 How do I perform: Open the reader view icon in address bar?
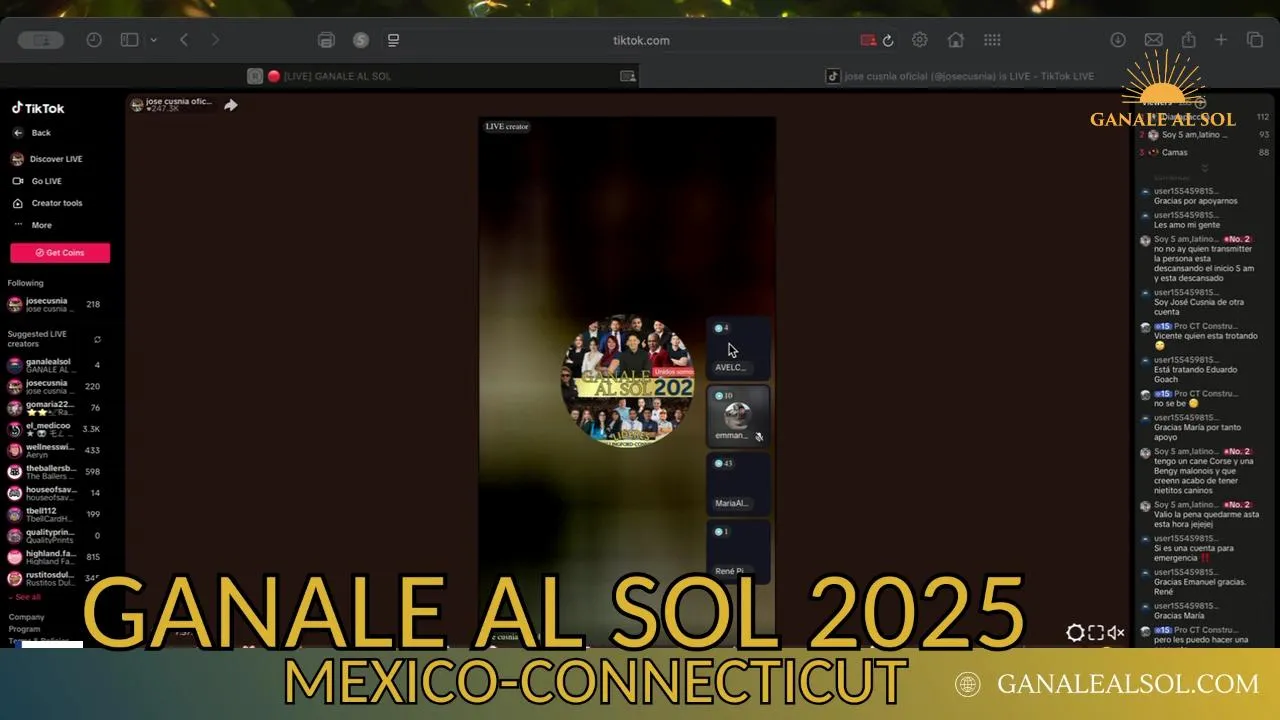pos(394,40)
